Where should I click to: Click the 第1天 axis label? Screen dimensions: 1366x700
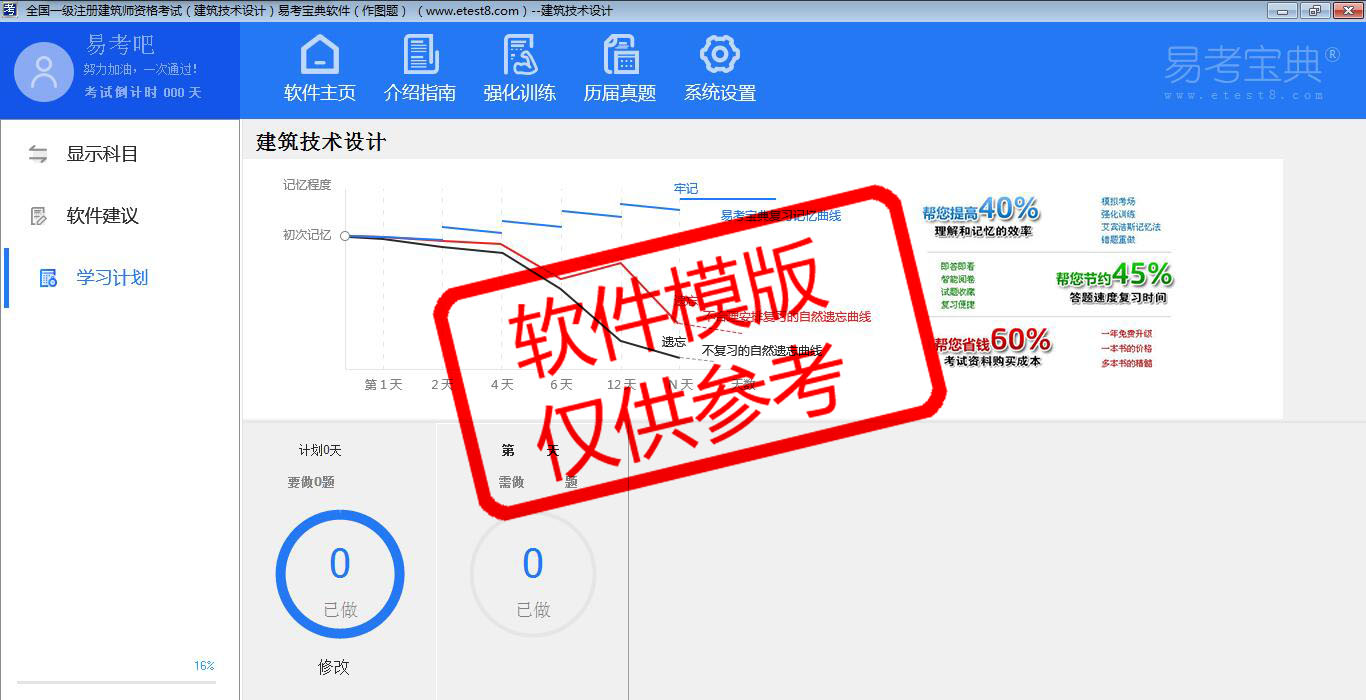click(383, 385)
